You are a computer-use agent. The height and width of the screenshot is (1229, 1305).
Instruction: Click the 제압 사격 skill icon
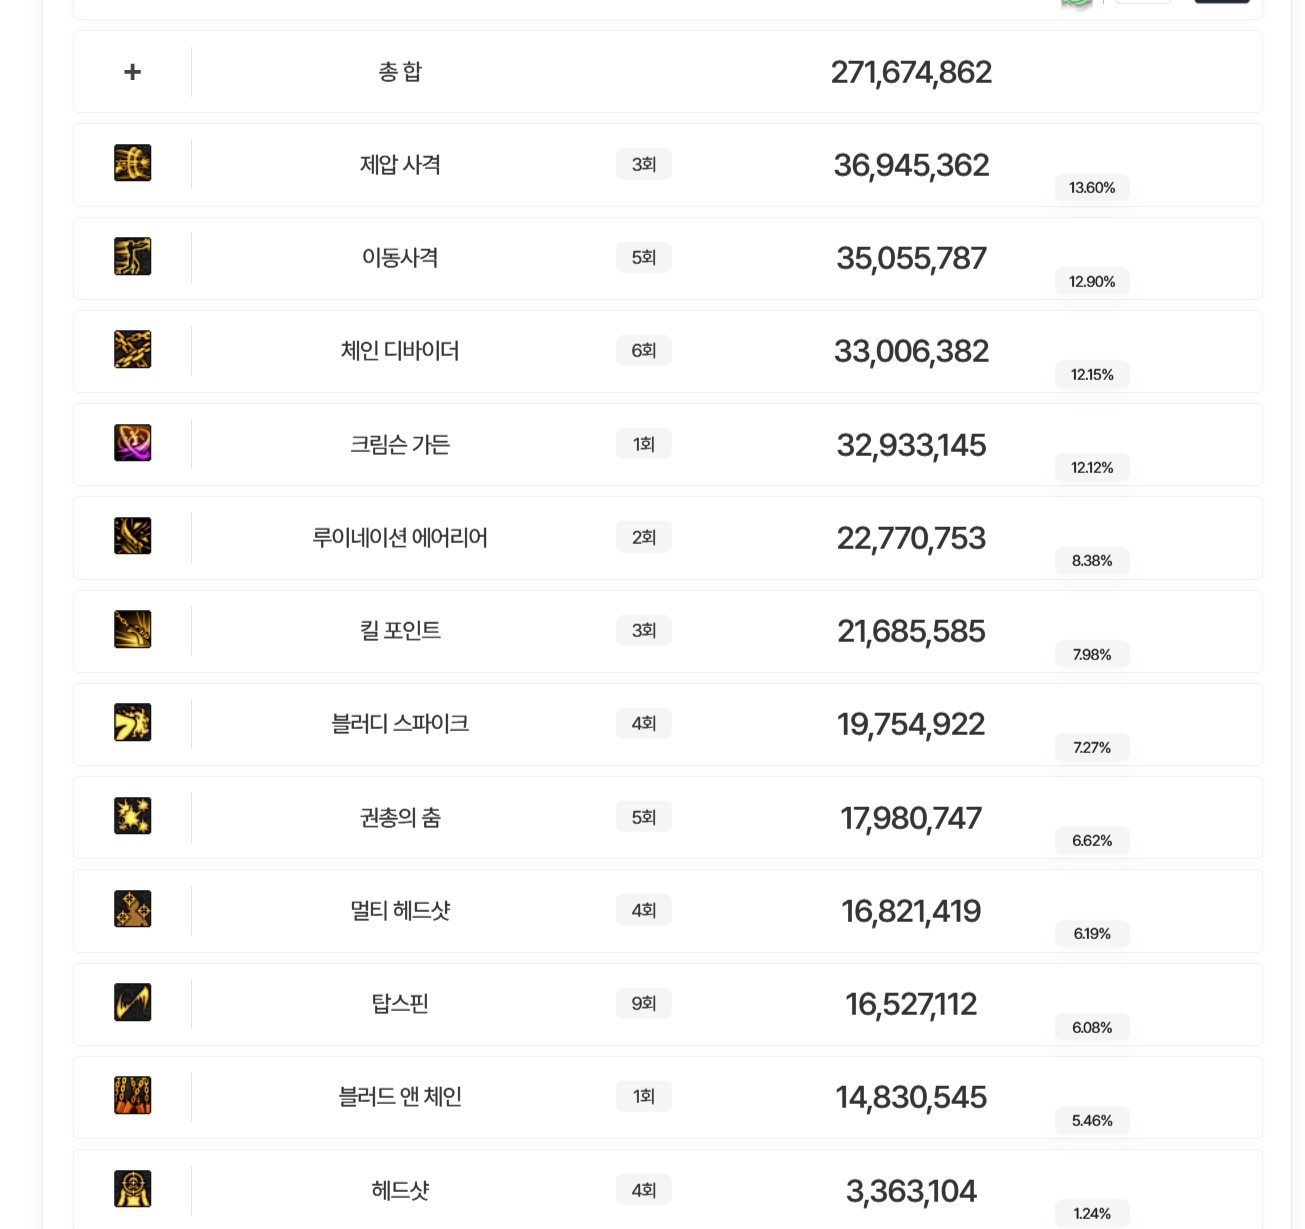point(133,163)
